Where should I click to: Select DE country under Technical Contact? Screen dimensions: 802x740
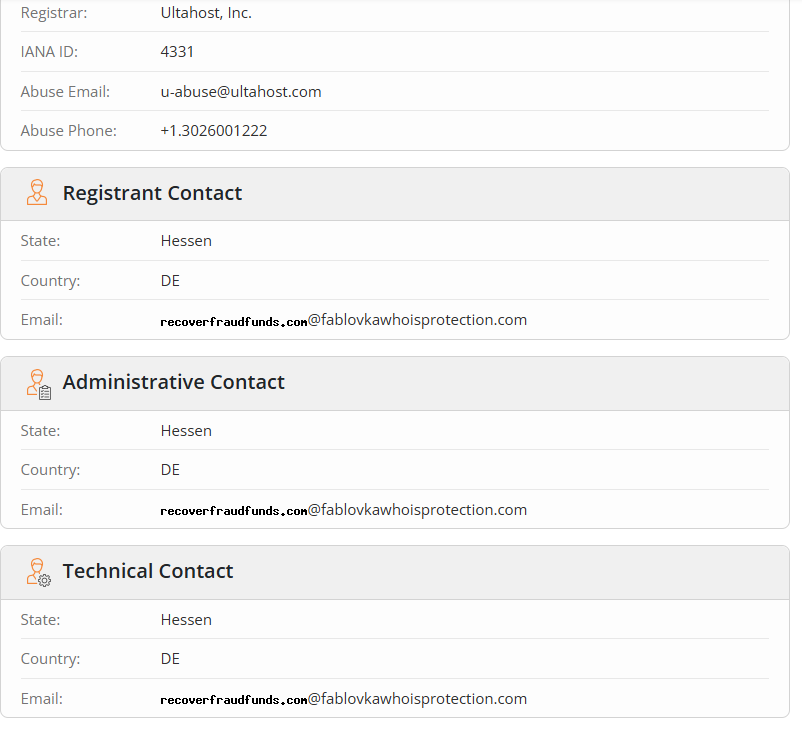(x=170, y=658)
